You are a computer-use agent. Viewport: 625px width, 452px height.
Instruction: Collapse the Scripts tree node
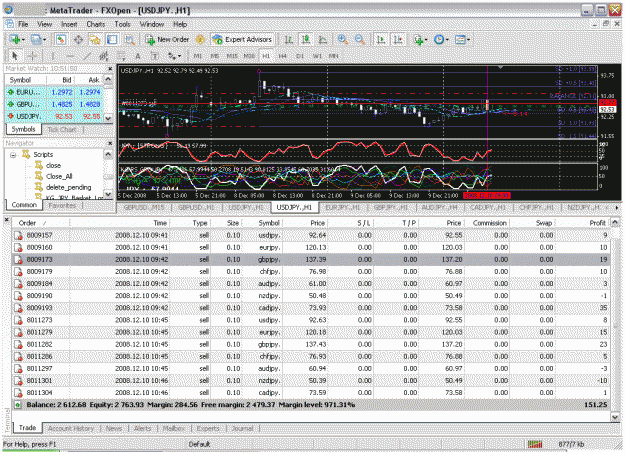(13, 155)
